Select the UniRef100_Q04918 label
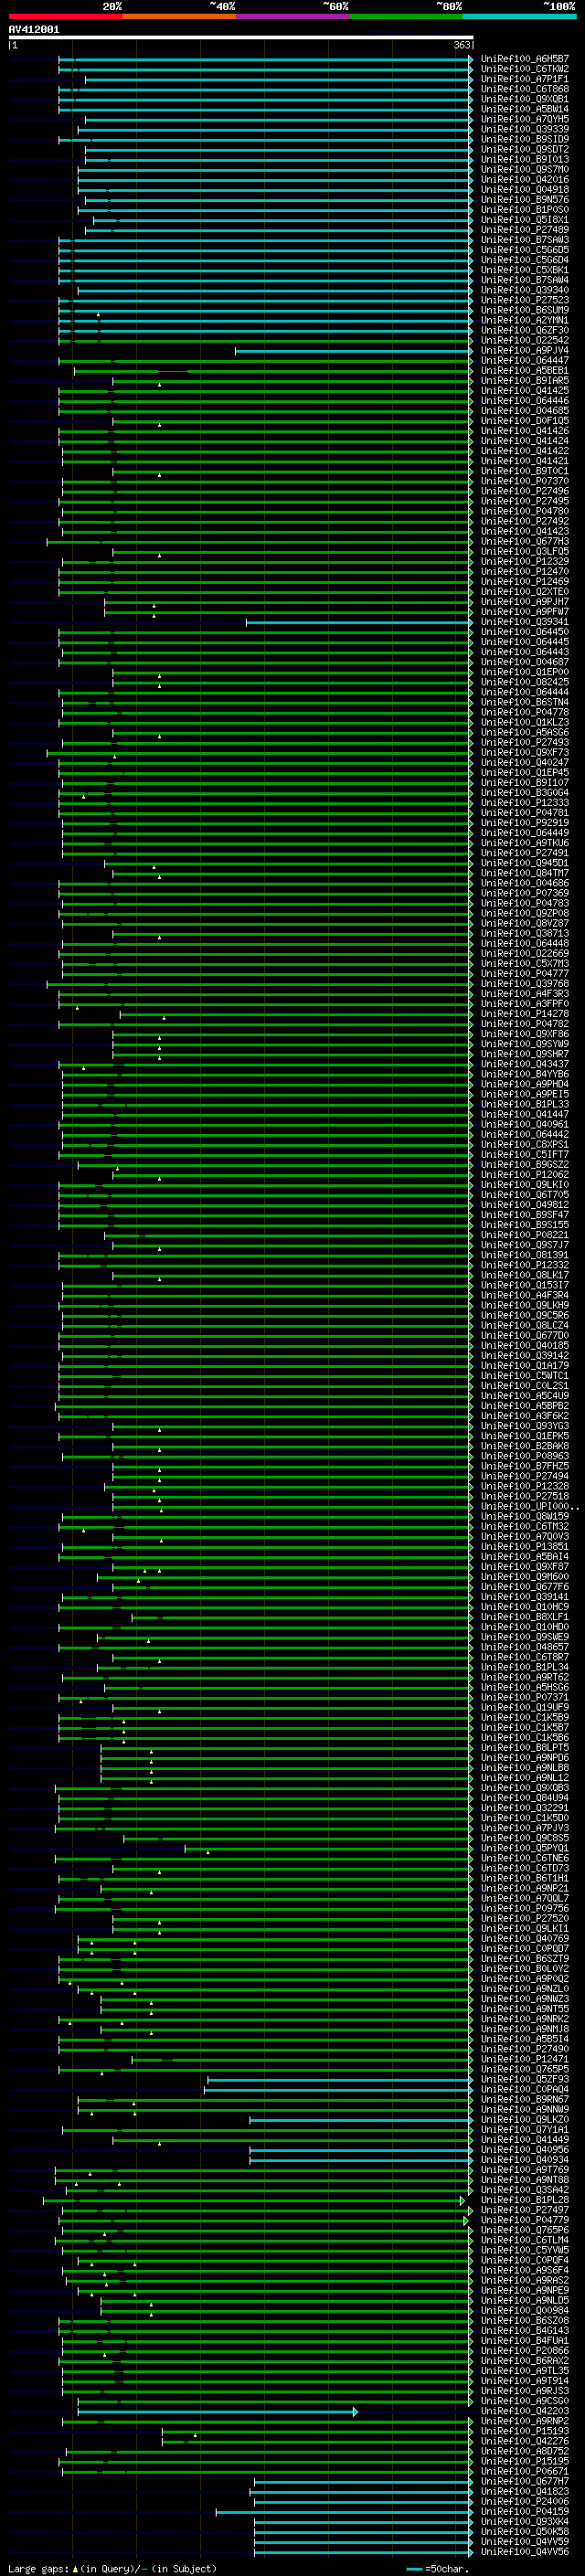This screenshot has height=2576, width=585. click(x=525, y=189)
